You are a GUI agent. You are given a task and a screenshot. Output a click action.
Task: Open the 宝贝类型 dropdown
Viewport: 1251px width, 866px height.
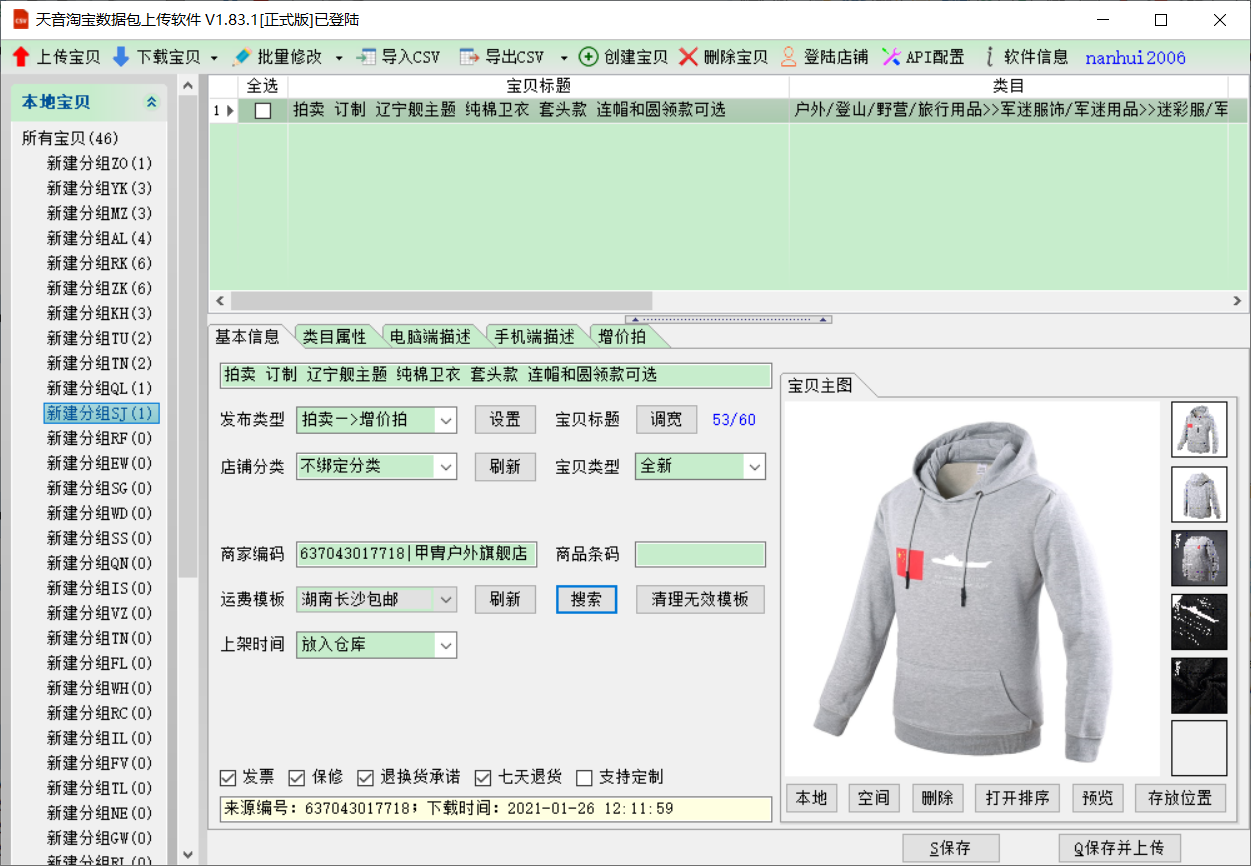(x=754, y=467)
